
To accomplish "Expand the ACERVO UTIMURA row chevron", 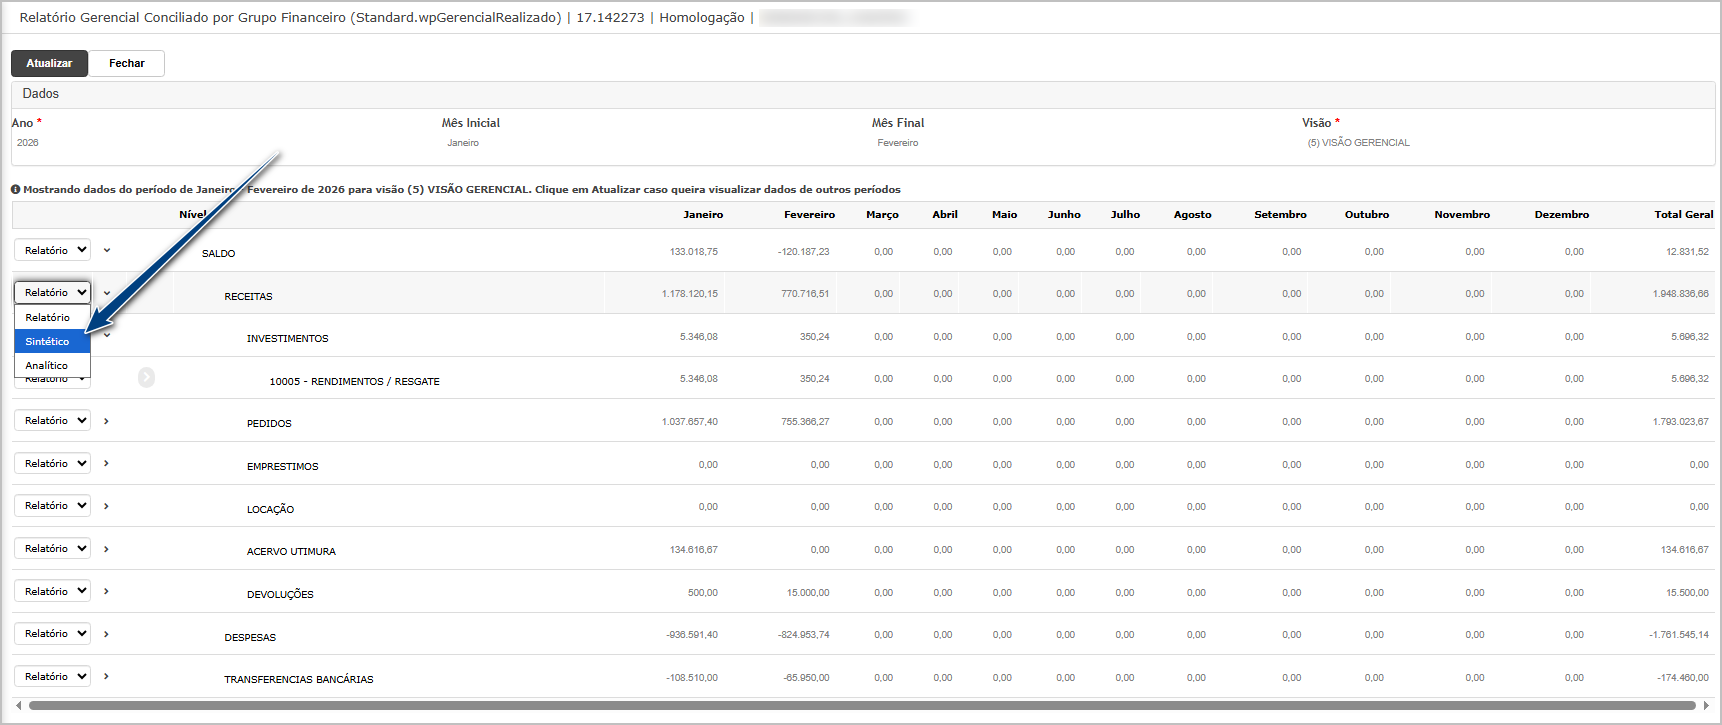I will pos(106,549).
